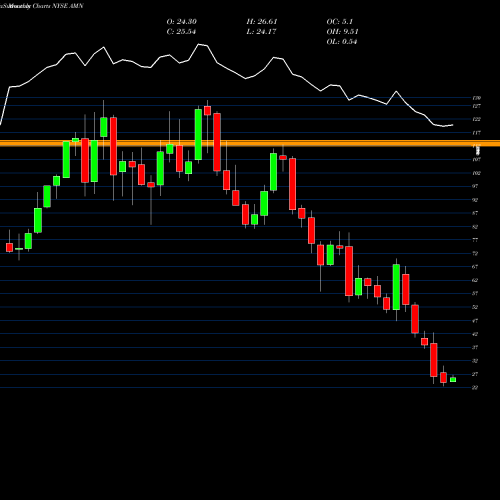Click the 32 price axis label
The height and width of the screenshot is (500, 500).
pyautogui.click(x=475, y=361)
